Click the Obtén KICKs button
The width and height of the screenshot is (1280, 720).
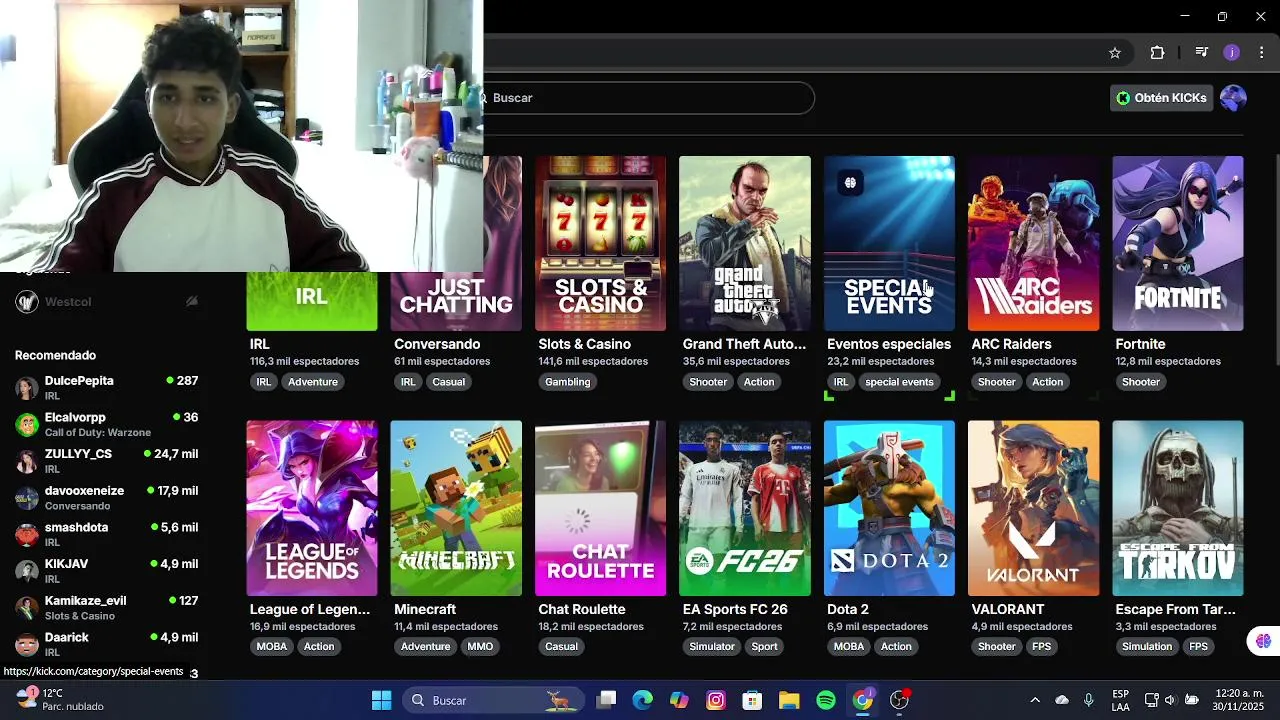click(x=1161, y=98)
